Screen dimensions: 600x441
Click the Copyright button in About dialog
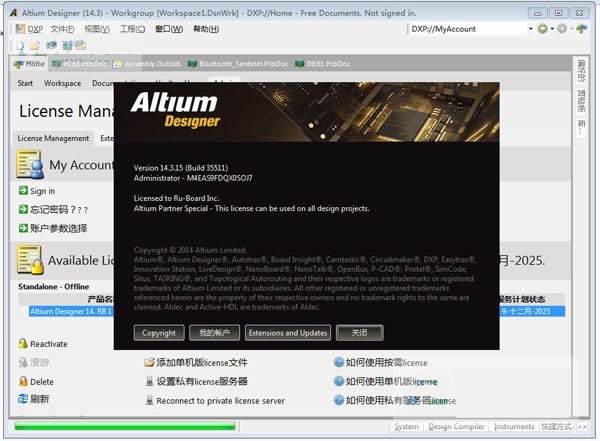(159, 333)
